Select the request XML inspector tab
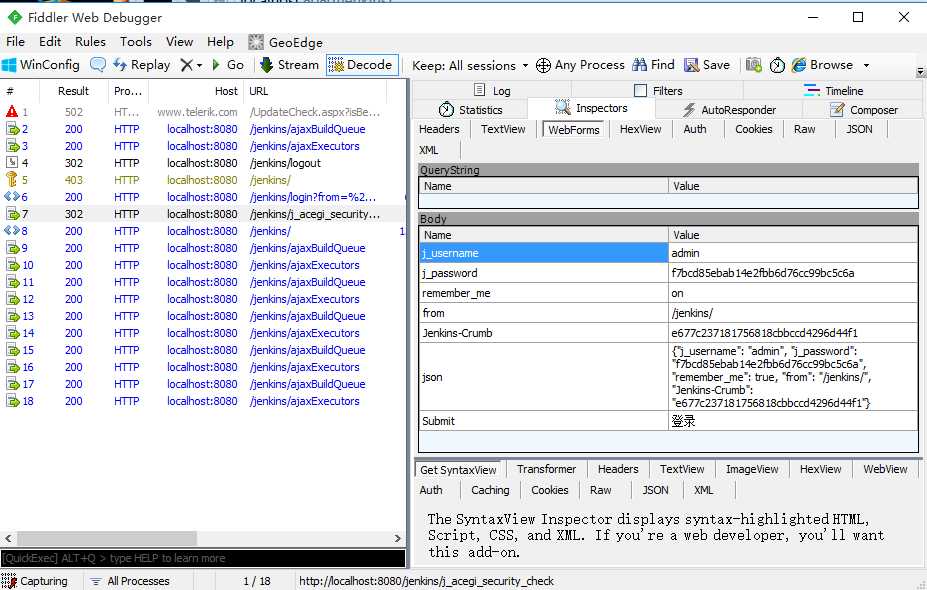This screenshot has height=590, width=927. [x=429, y=150]
